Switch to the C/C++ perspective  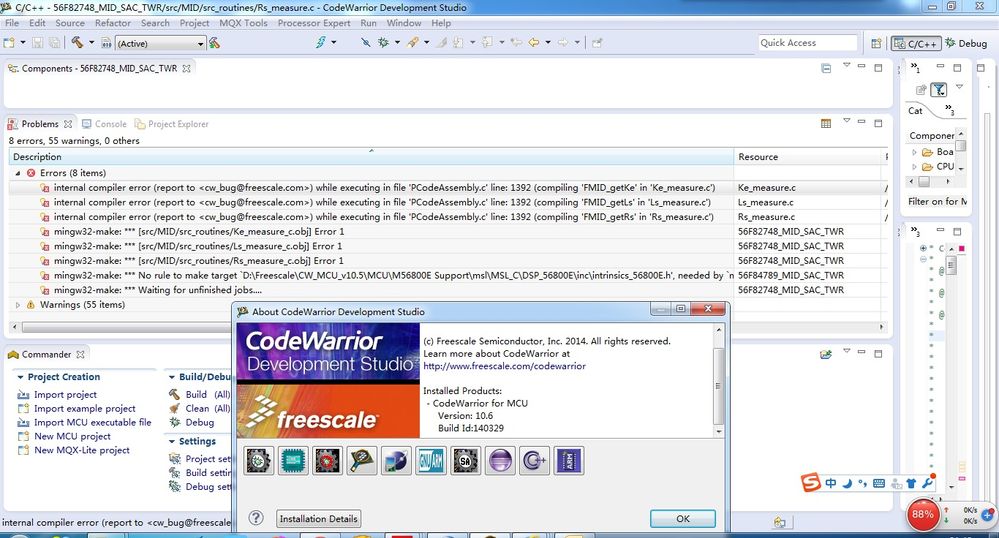click(916, 43)
